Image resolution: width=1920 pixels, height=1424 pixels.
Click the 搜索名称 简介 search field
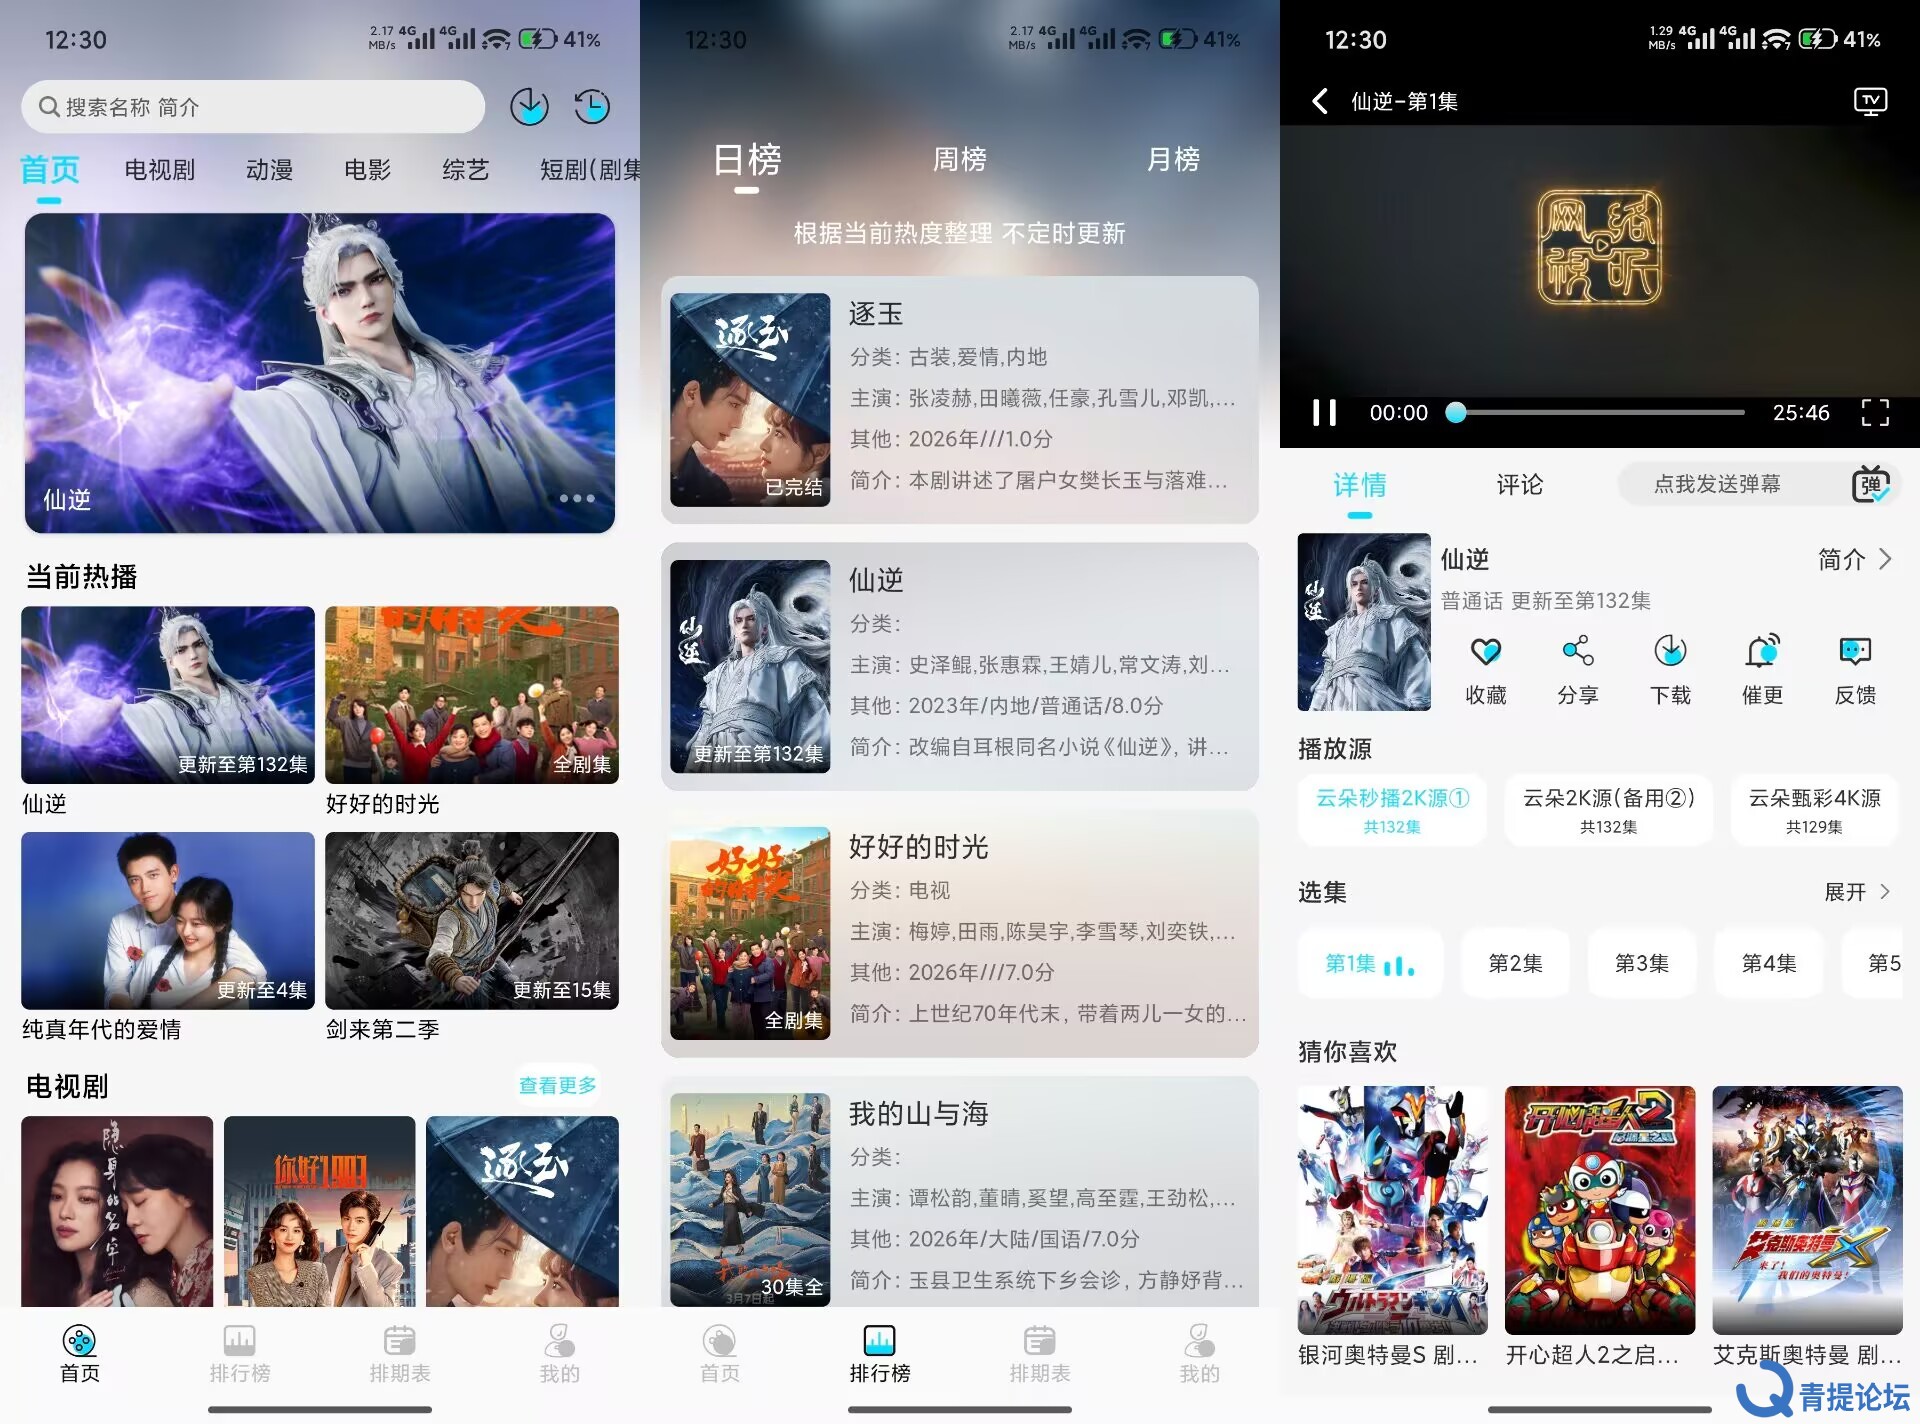click(x=252, y=107)
